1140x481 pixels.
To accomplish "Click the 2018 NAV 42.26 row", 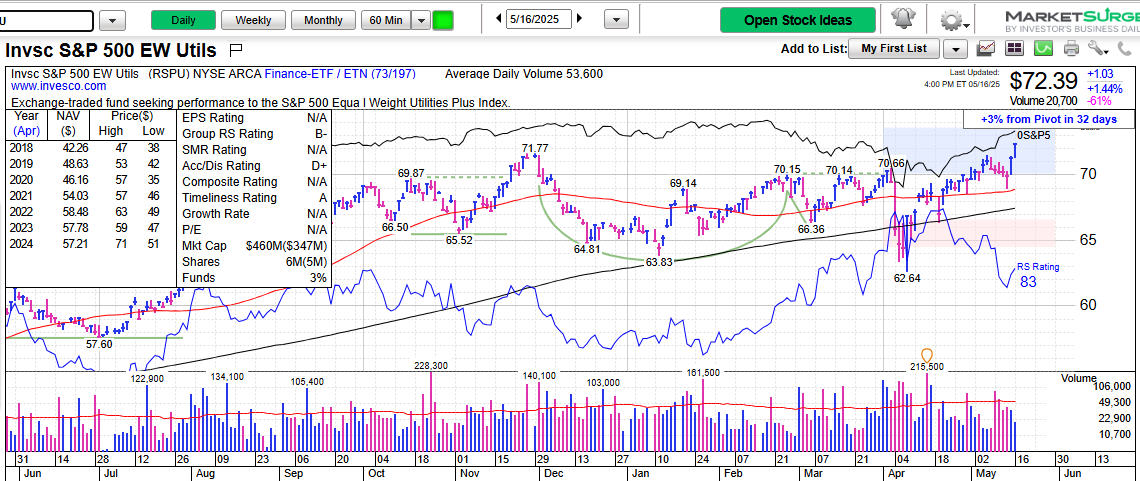I will coord(90,148).
